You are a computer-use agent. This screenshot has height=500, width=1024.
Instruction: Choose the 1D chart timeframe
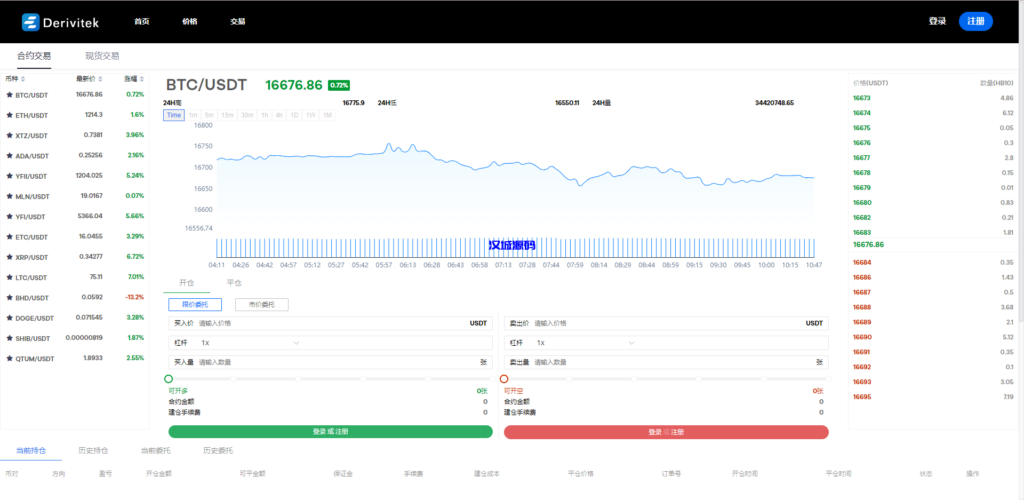coord(294,115)
